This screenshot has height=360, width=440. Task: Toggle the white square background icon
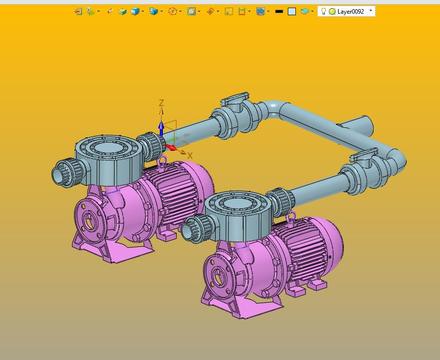click(x=292, y=12)
